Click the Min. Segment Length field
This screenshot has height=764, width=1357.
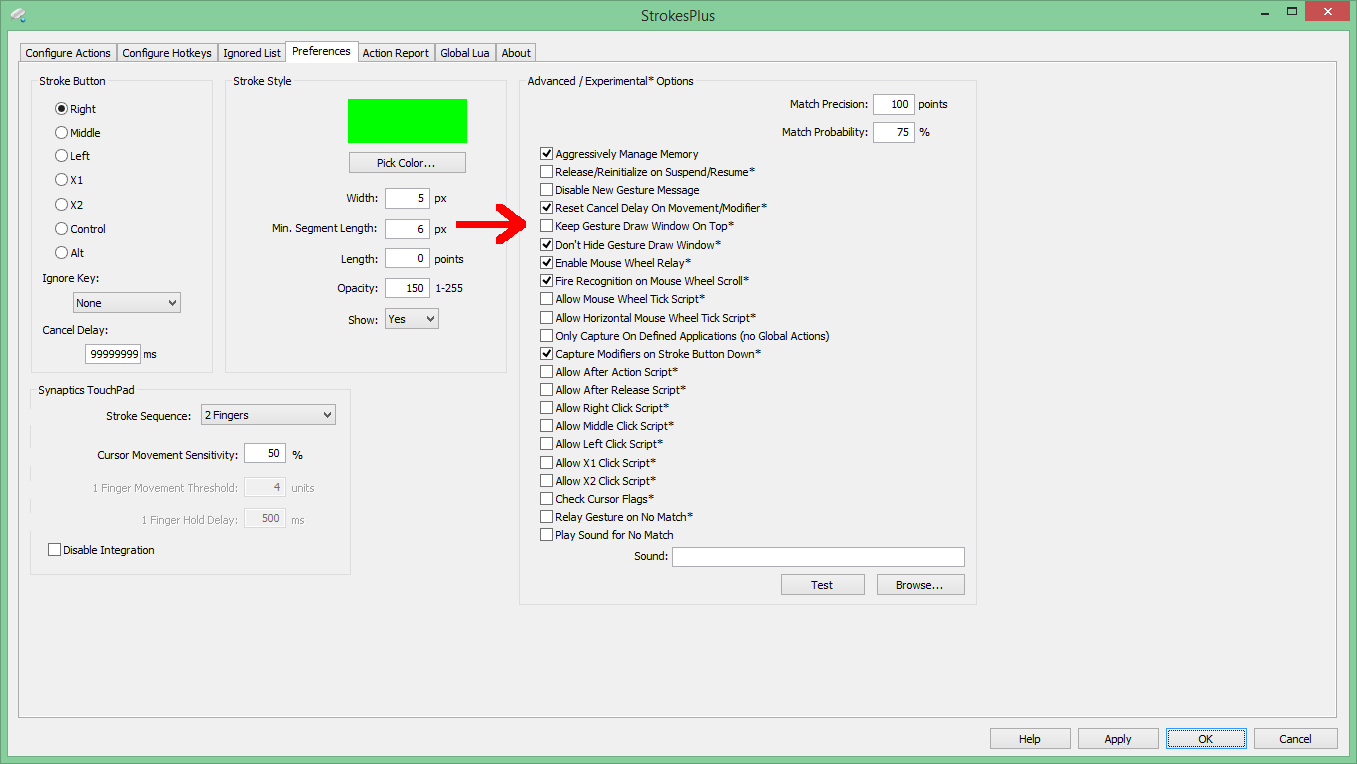(407, 229)
